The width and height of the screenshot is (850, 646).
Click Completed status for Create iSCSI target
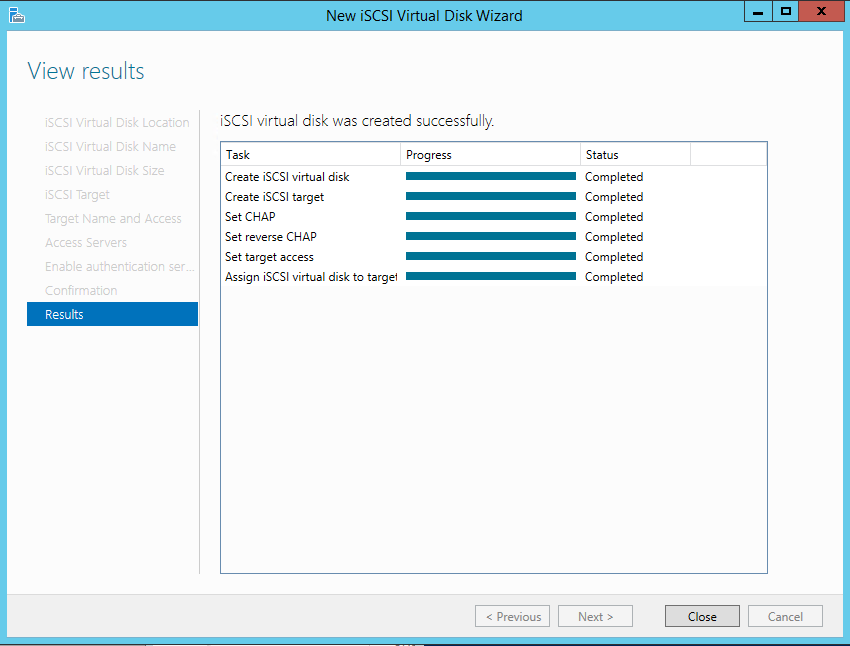[614, 197]
